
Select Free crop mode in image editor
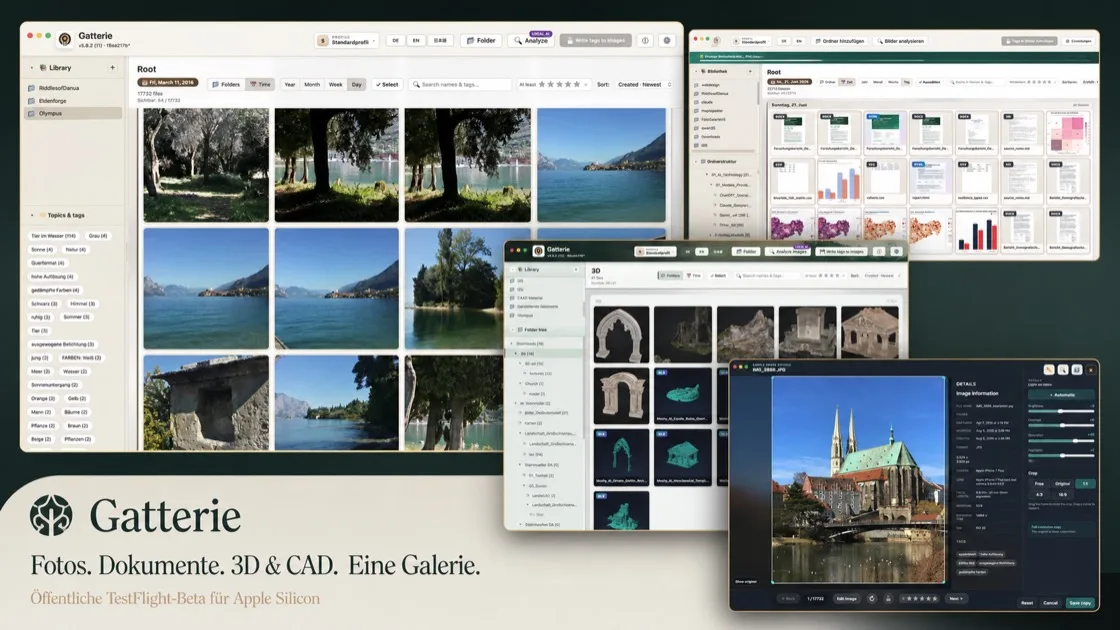pos(1039,484)
